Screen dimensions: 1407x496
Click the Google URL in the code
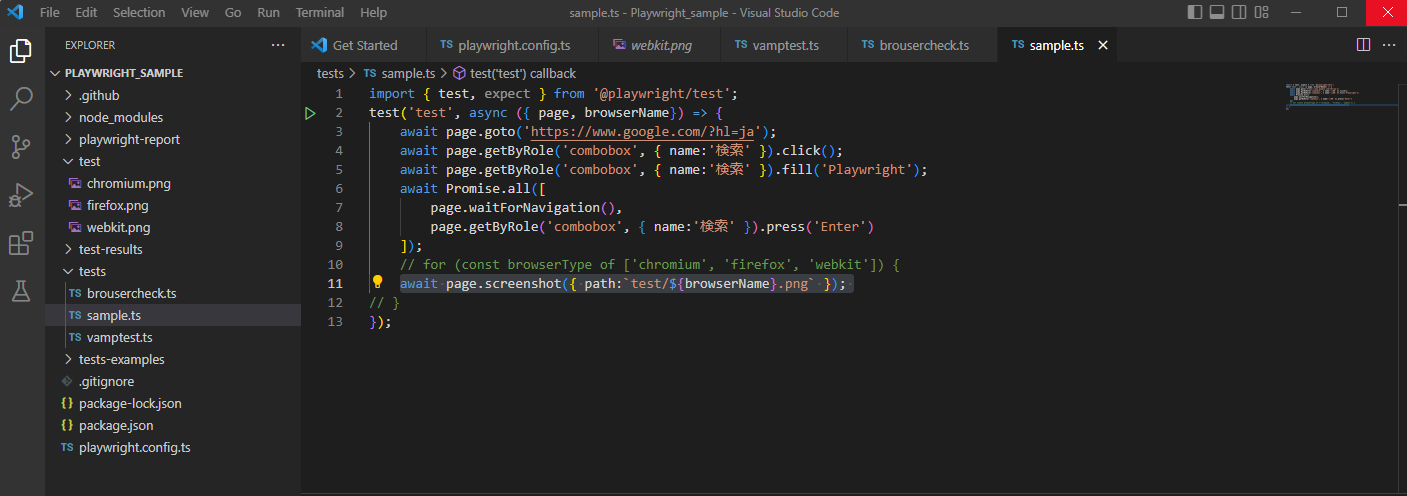[641, 131]
